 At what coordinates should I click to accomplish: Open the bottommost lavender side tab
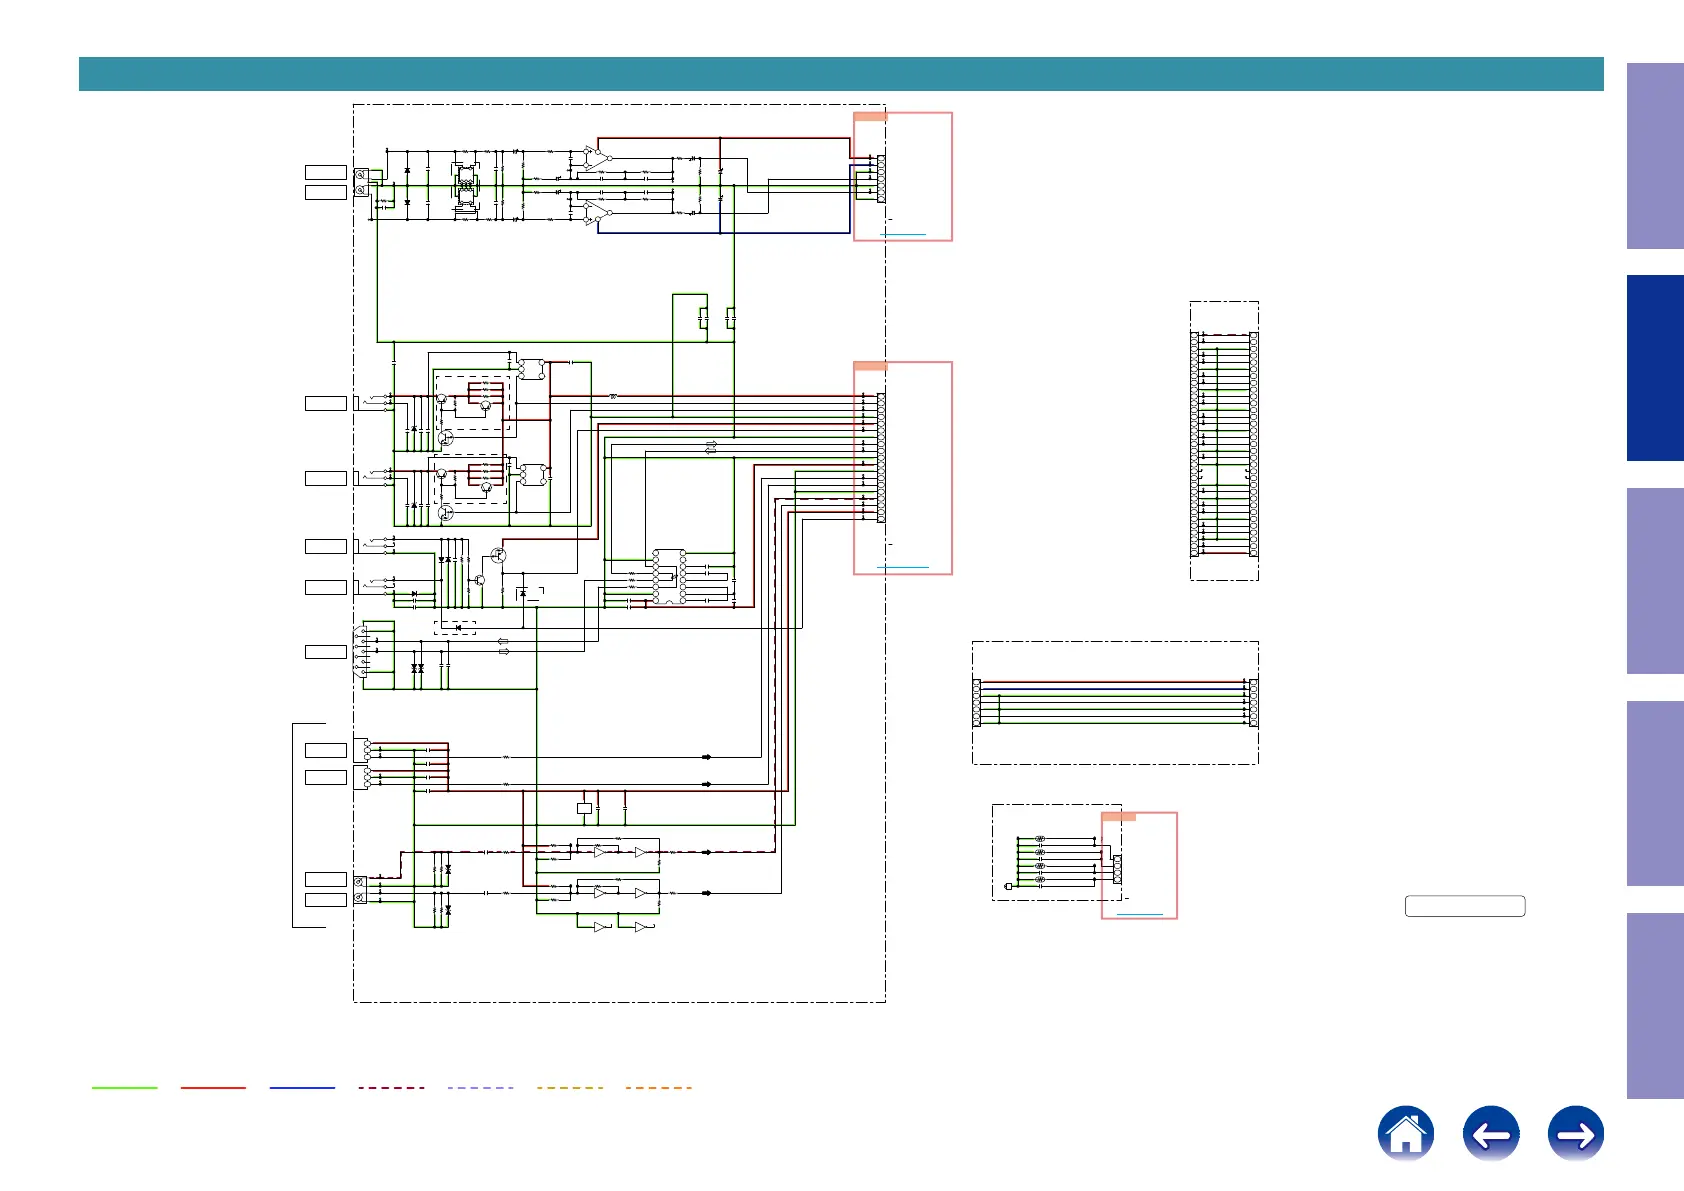pos(1655,1006)
